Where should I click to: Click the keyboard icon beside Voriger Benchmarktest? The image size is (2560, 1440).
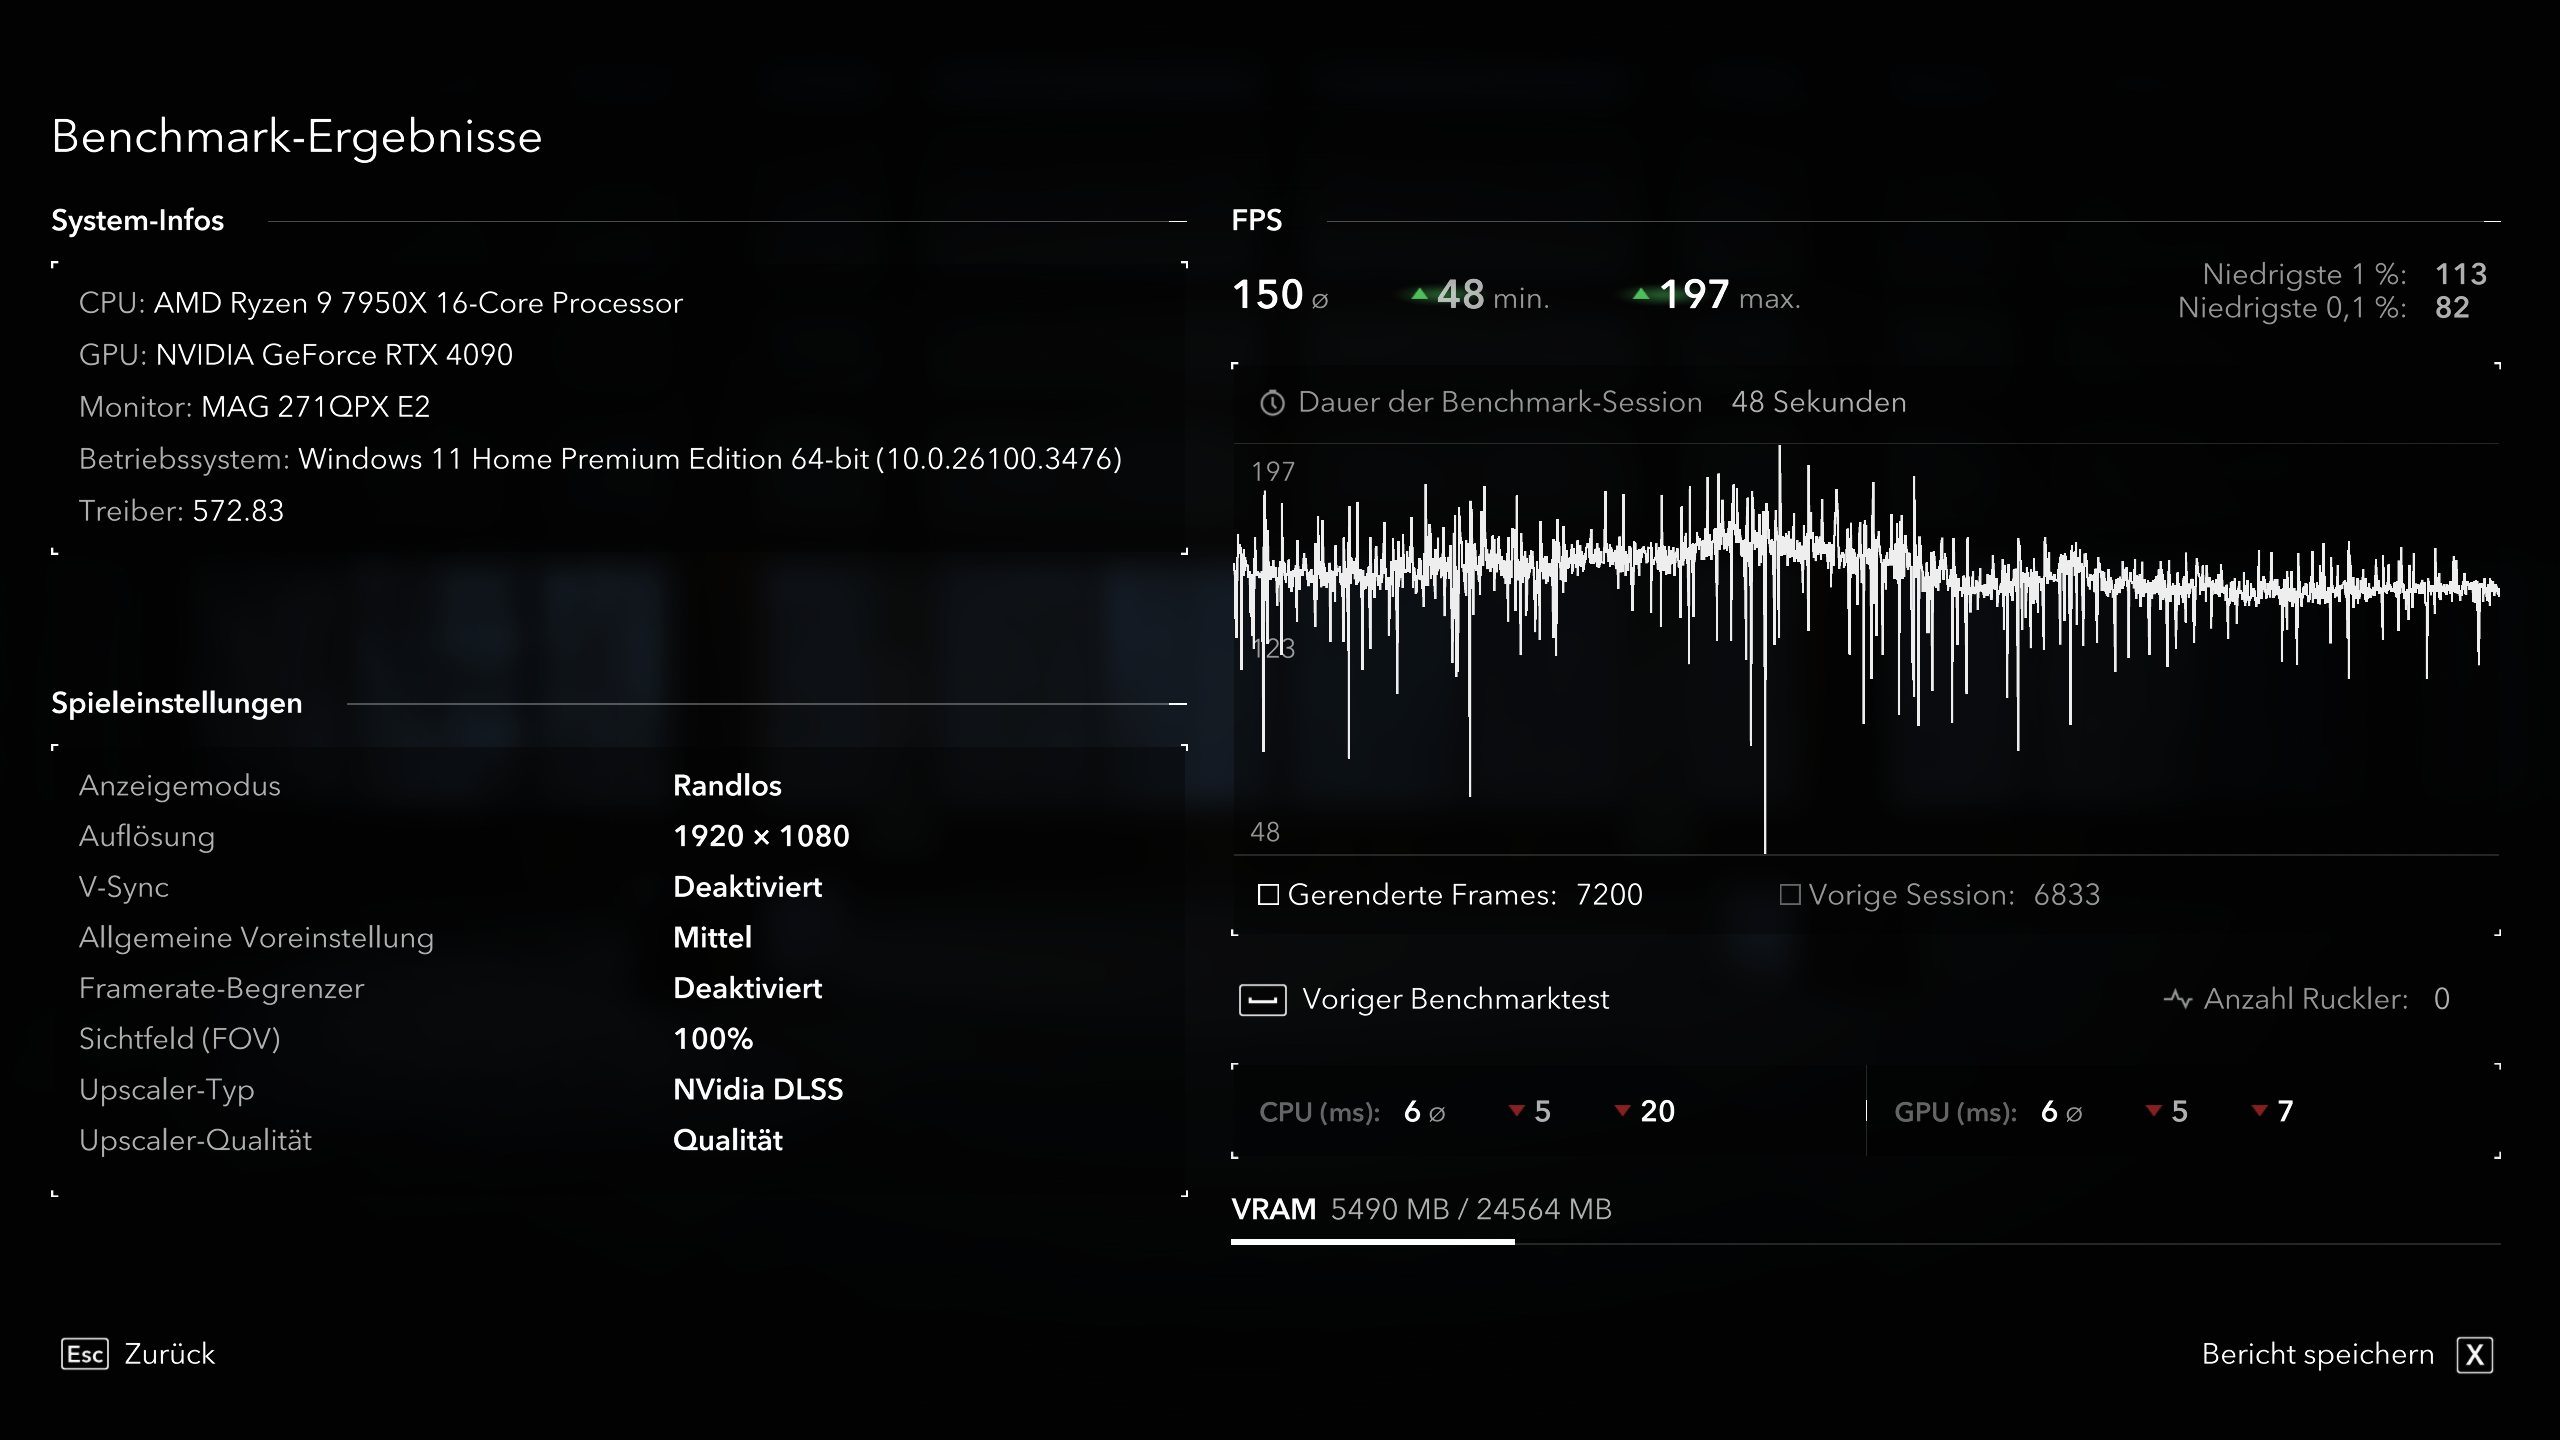click(x=1263, y=999)
